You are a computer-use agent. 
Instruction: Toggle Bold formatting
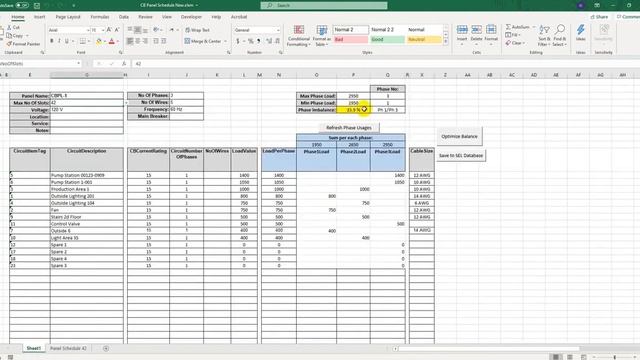coord(52,41)
